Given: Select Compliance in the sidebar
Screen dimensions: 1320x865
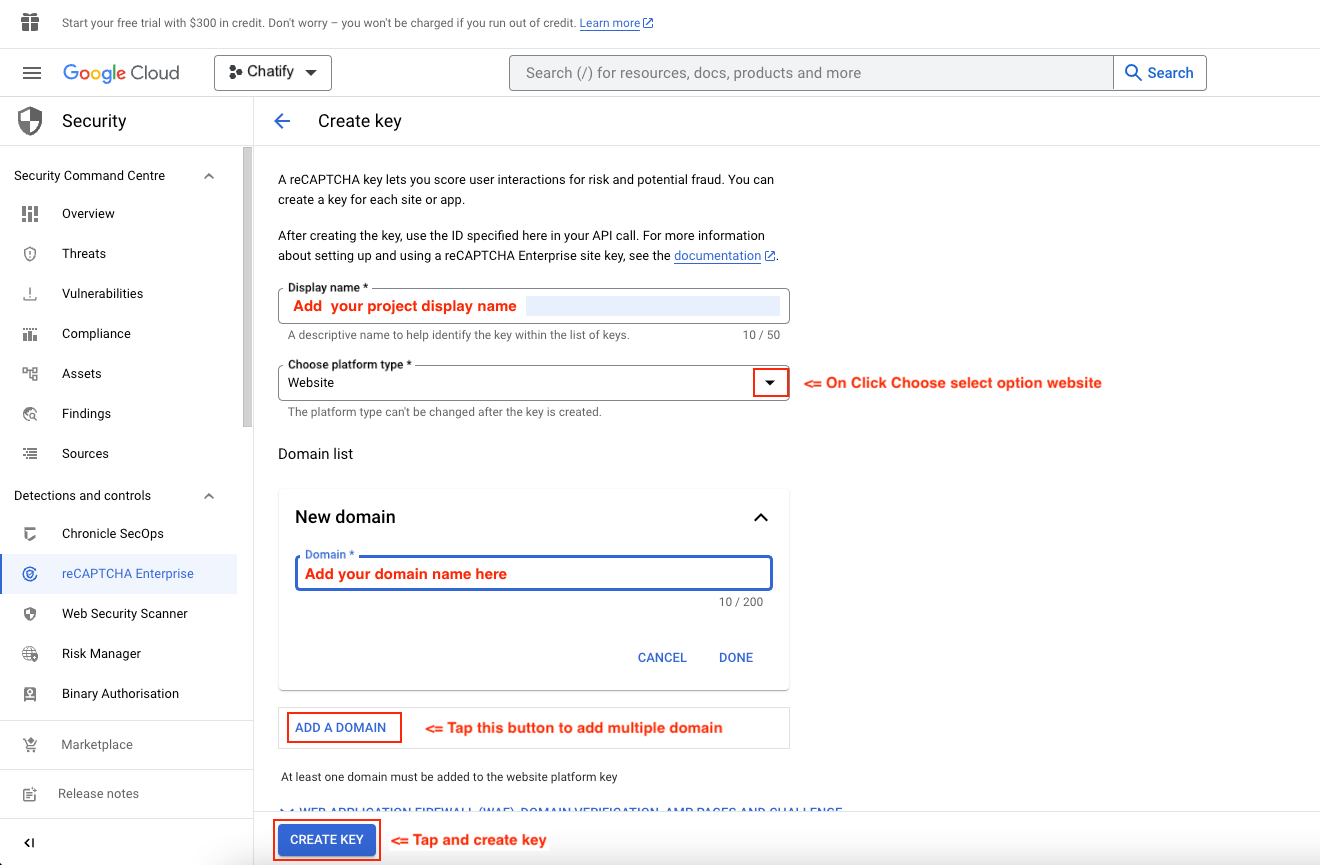Looking at the screenshot, I should coord(95,333).
